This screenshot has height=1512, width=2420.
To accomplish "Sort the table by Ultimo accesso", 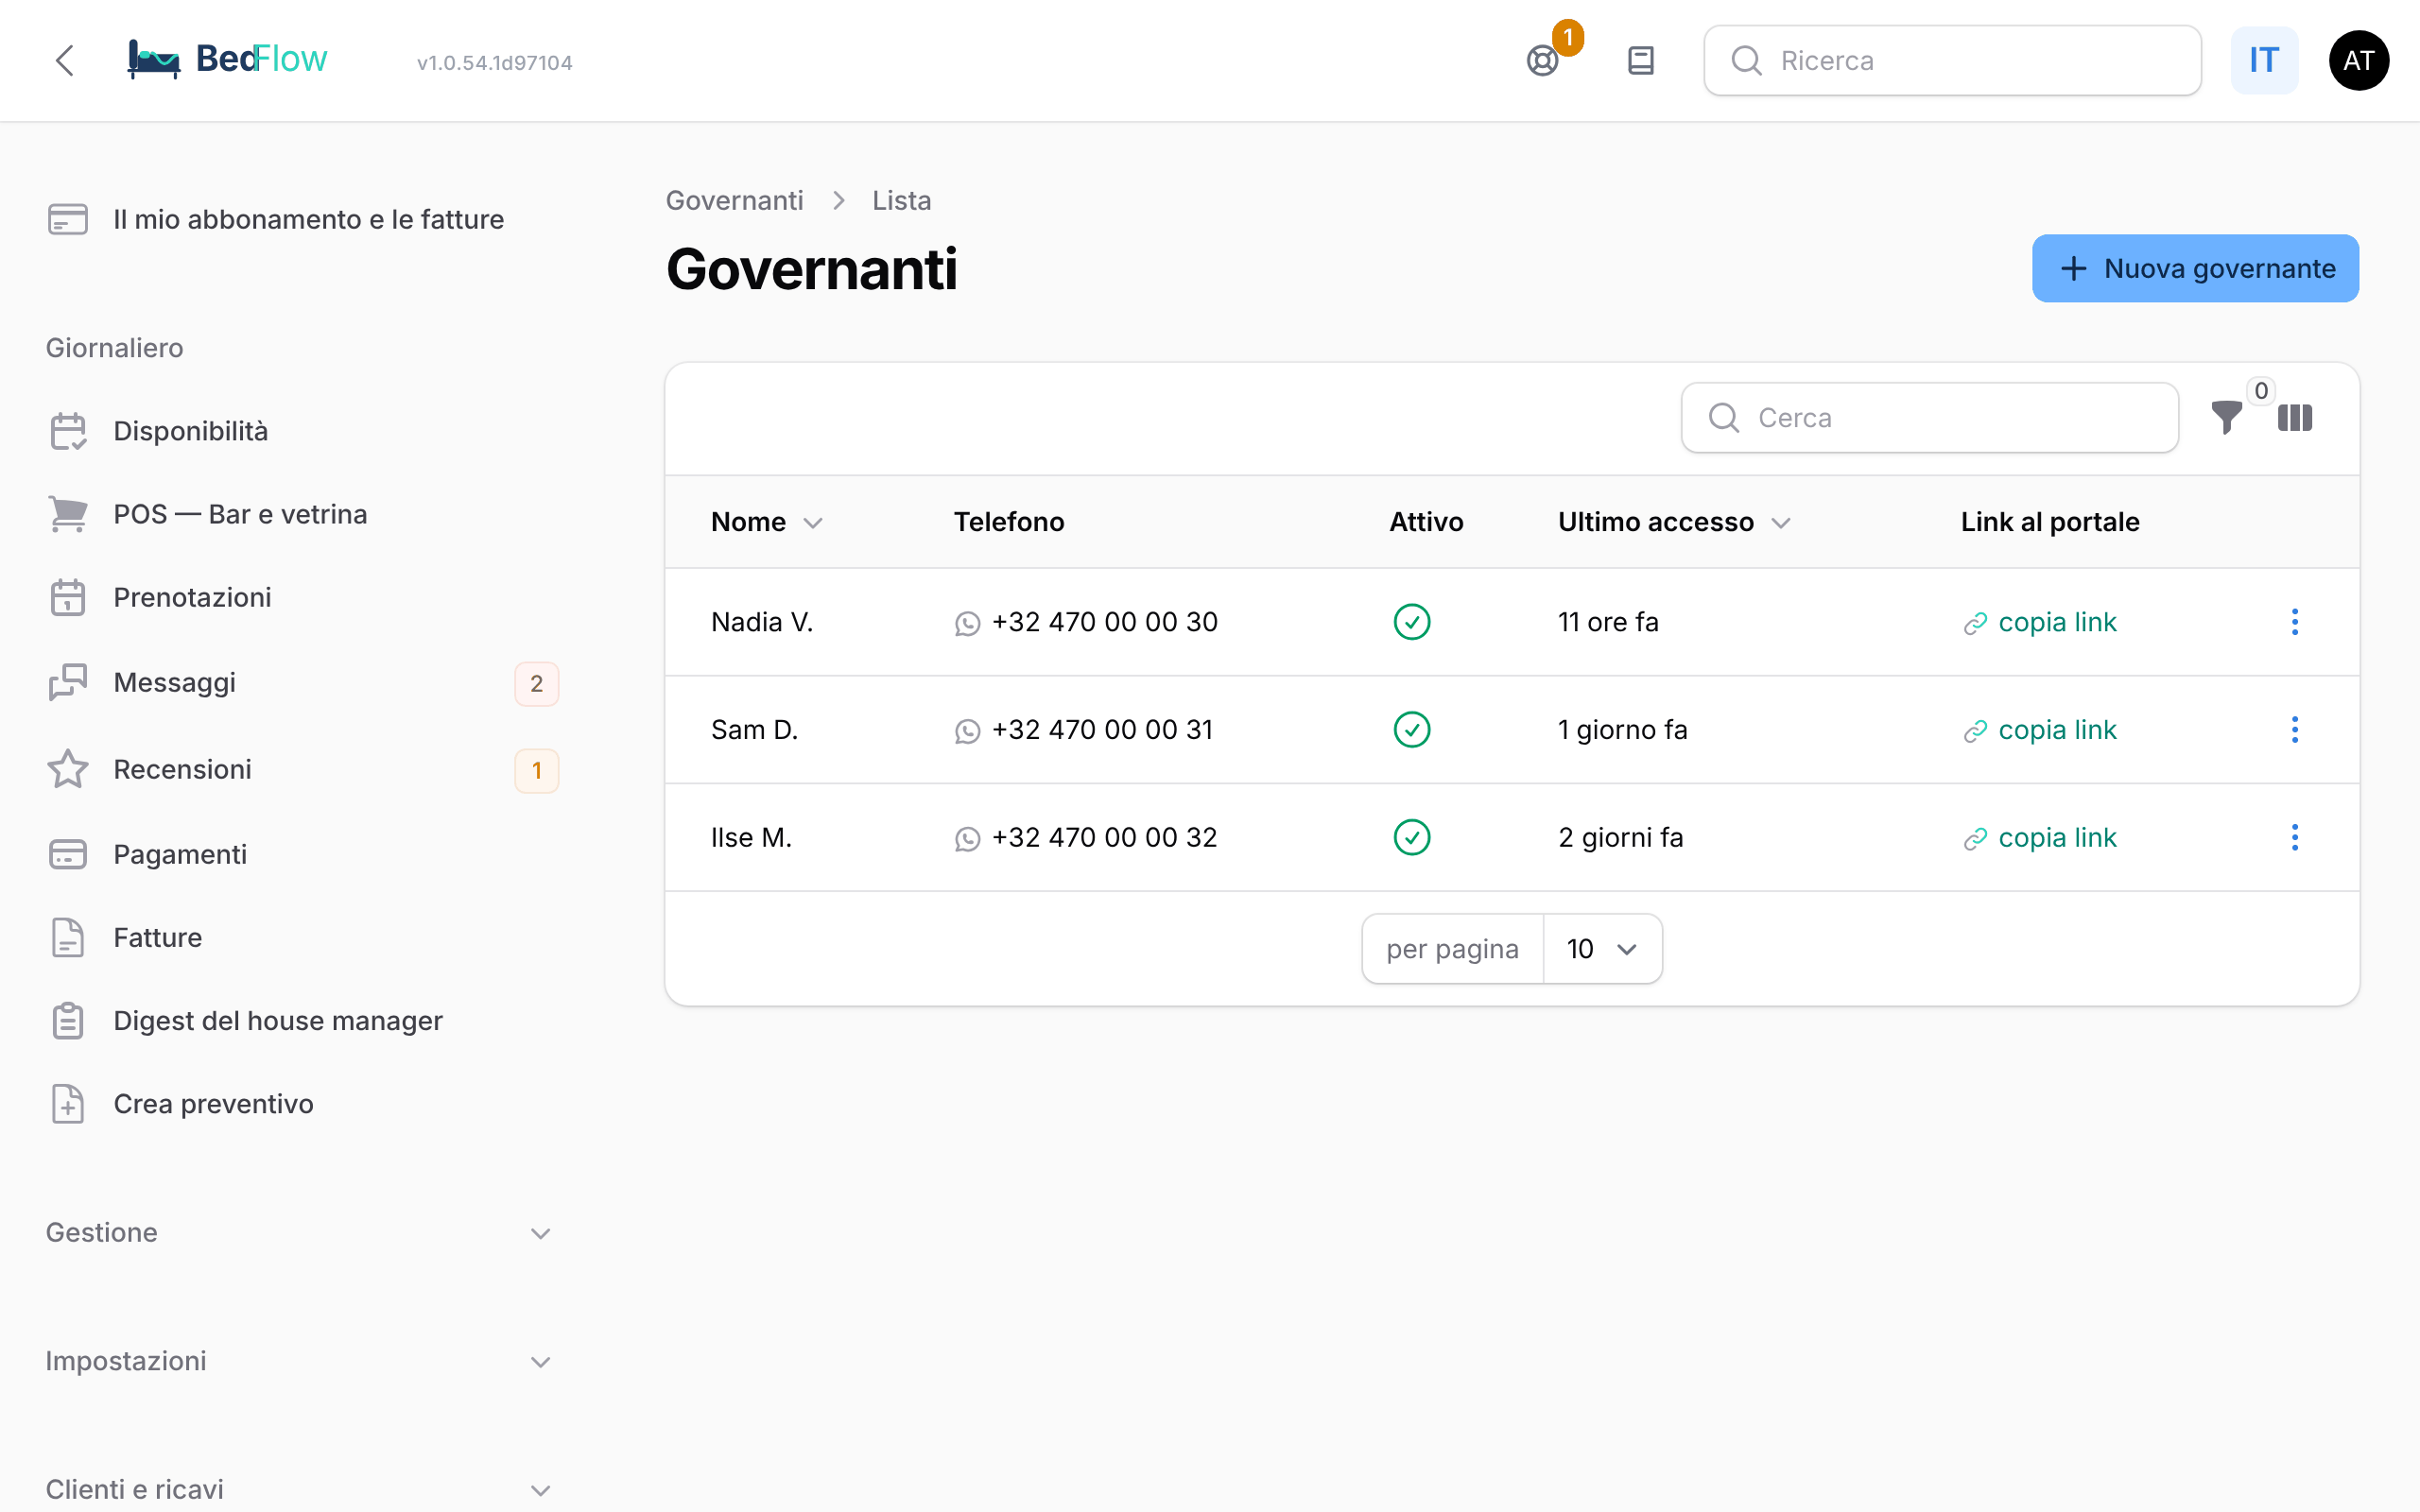I will click(1674, 522).
